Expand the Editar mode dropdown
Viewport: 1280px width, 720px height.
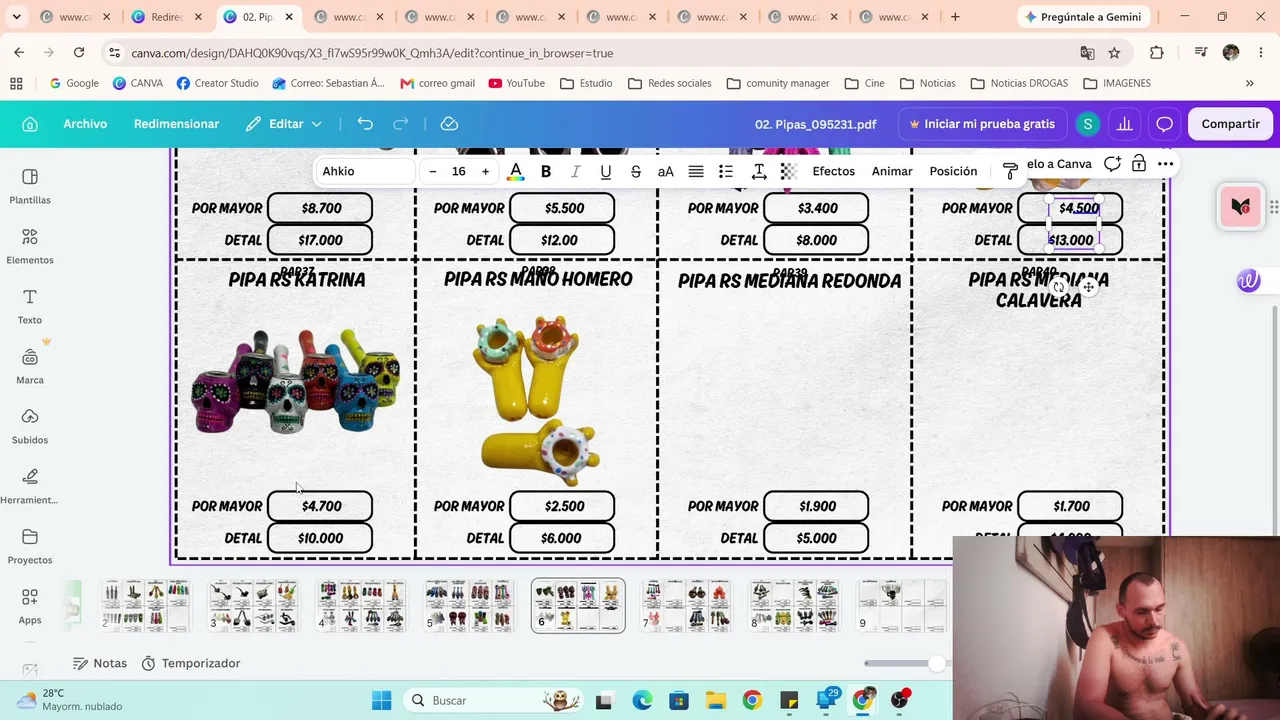[284, 124]
